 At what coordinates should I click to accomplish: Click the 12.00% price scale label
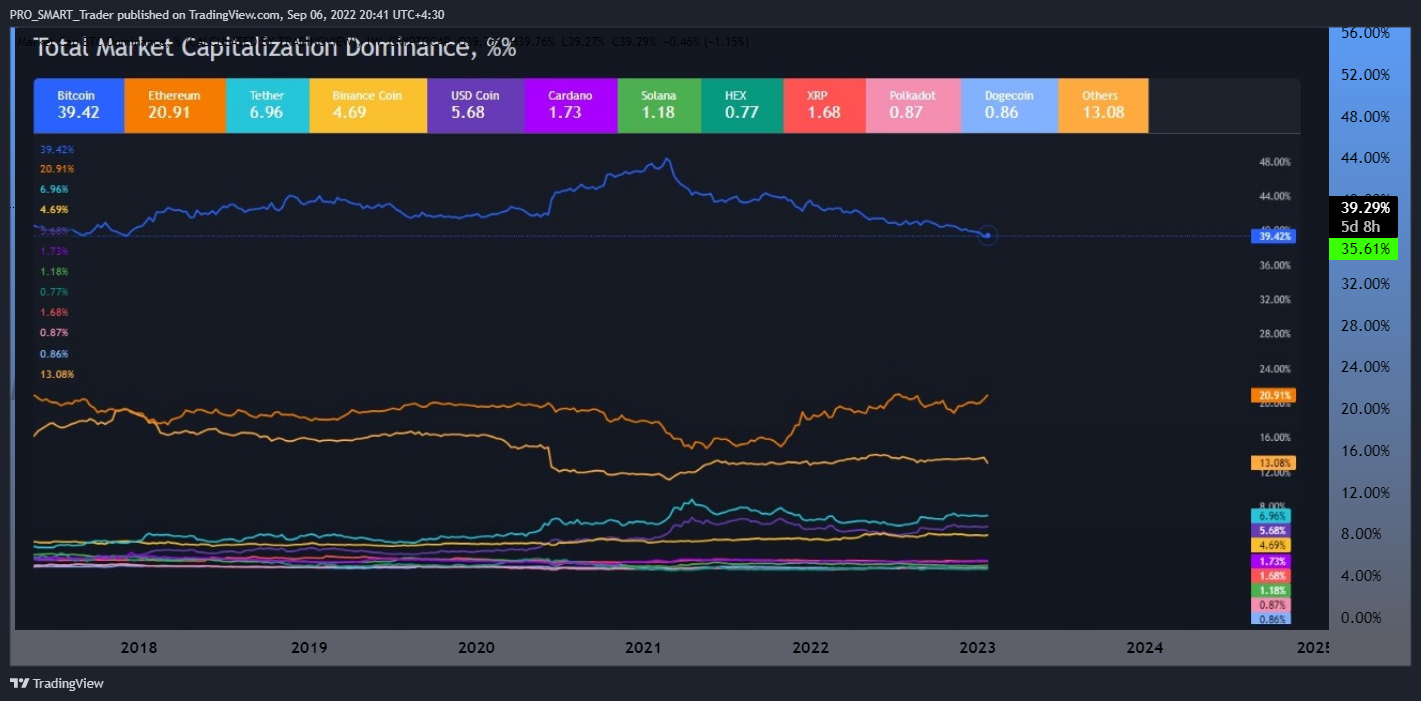click(1365, 492)
